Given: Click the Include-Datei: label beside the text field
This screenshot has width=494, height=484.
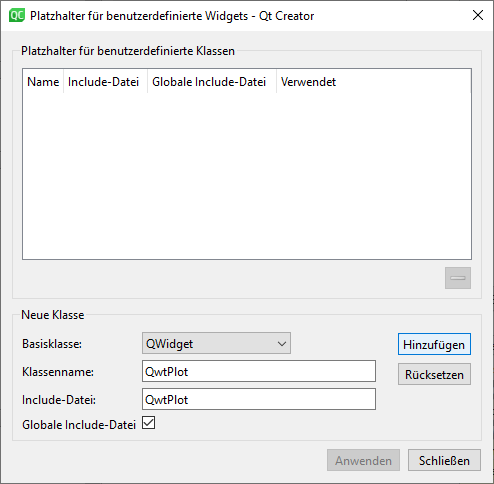Looking at the screenshot, I should coord(59,400).
